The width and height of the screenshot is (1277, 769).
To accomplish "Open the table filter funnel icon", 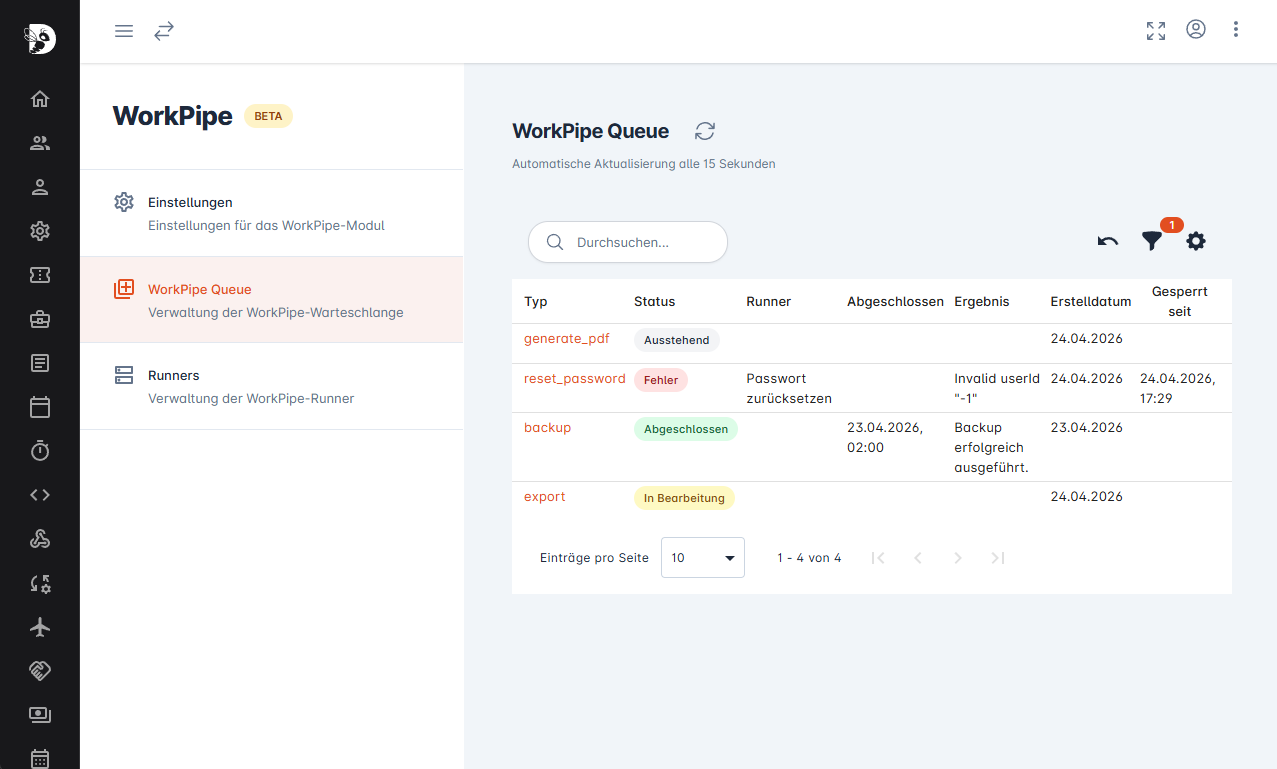I will click(x=1152, y=241).
